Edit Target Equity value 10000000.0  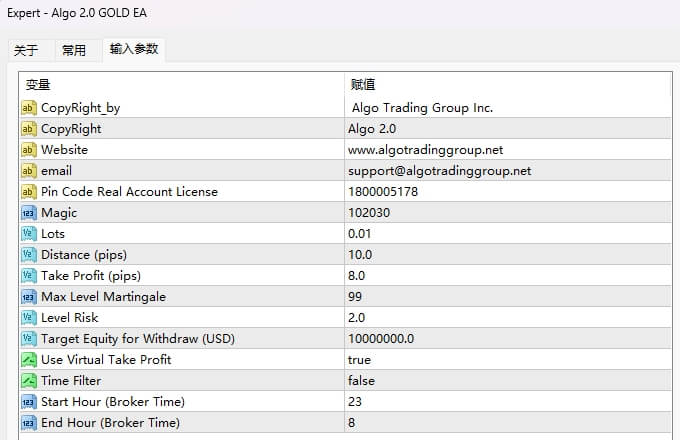click(x=381, y=339)
